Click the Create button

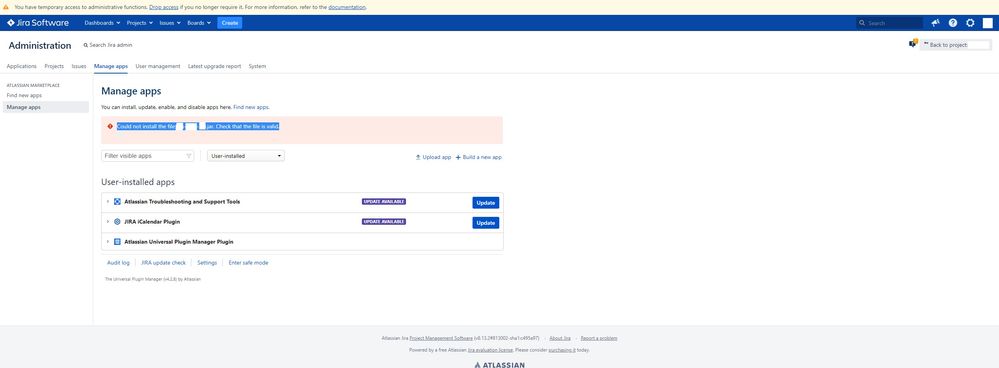point(229,23)
